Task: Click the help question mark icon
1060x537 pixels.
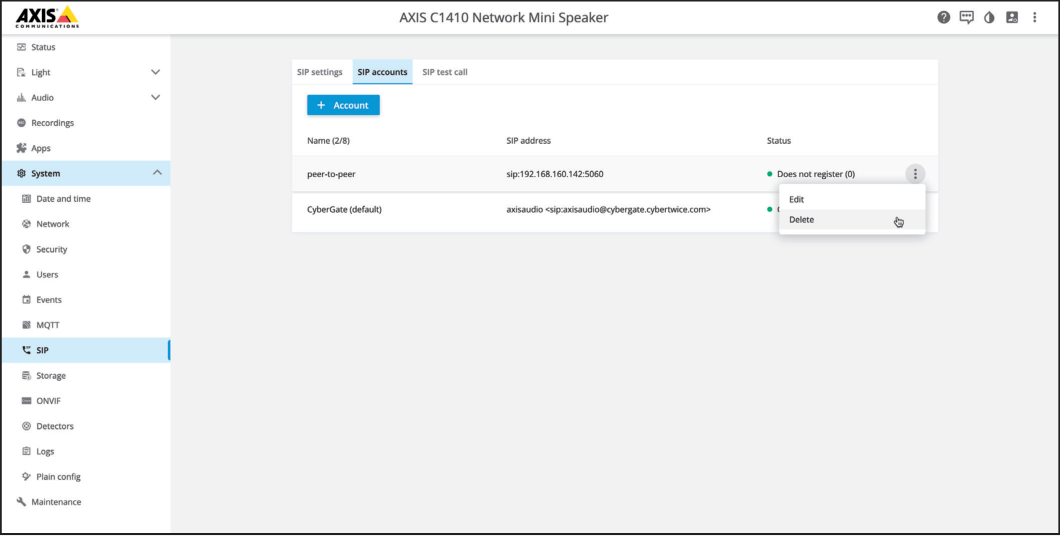Action: (943, 17)
